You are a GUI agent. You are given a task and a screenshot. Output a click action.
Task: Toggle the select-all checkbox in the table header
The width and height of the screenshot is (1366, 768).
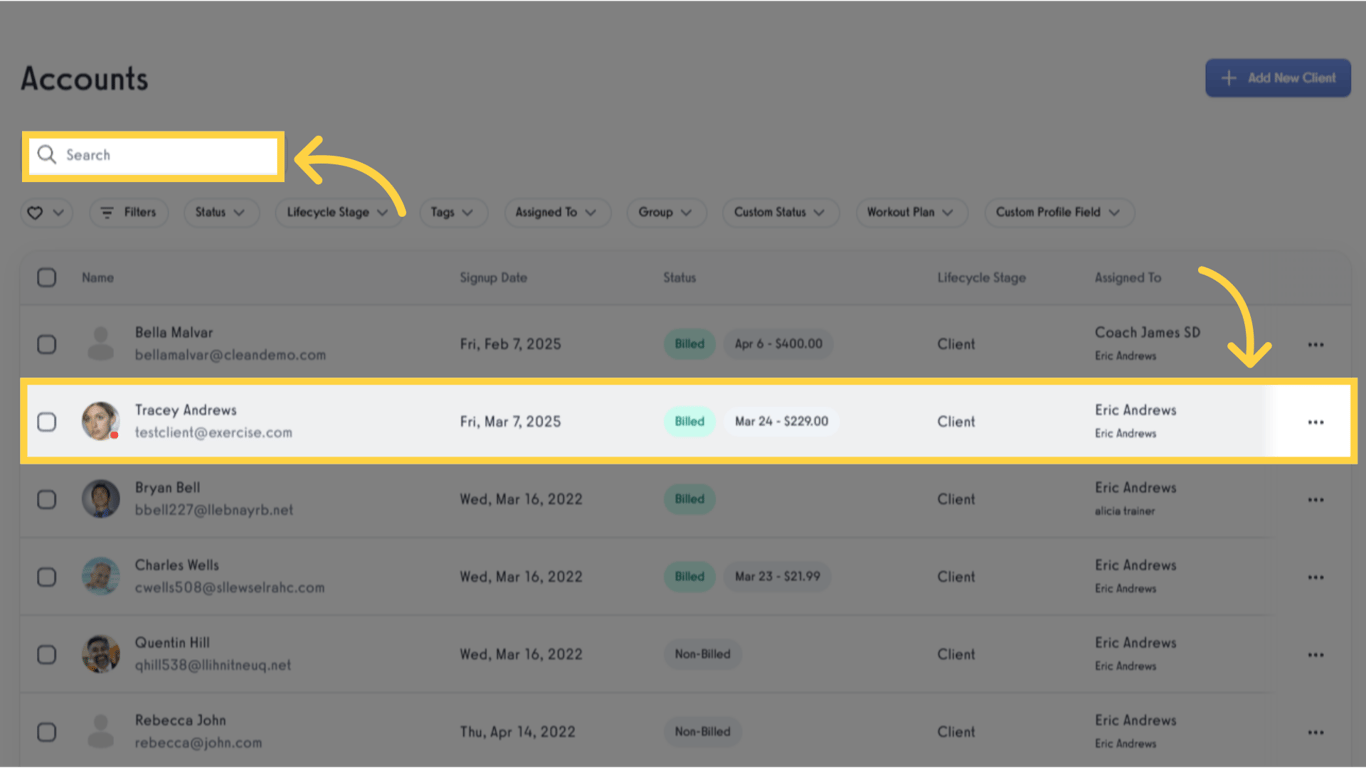coord(46,277)
